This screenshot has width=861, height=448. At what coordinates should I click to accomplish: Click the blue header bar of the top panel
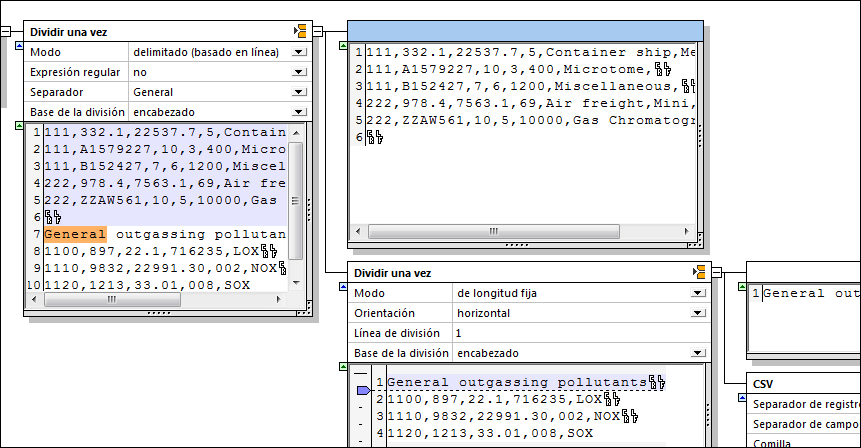pos(525,30)
